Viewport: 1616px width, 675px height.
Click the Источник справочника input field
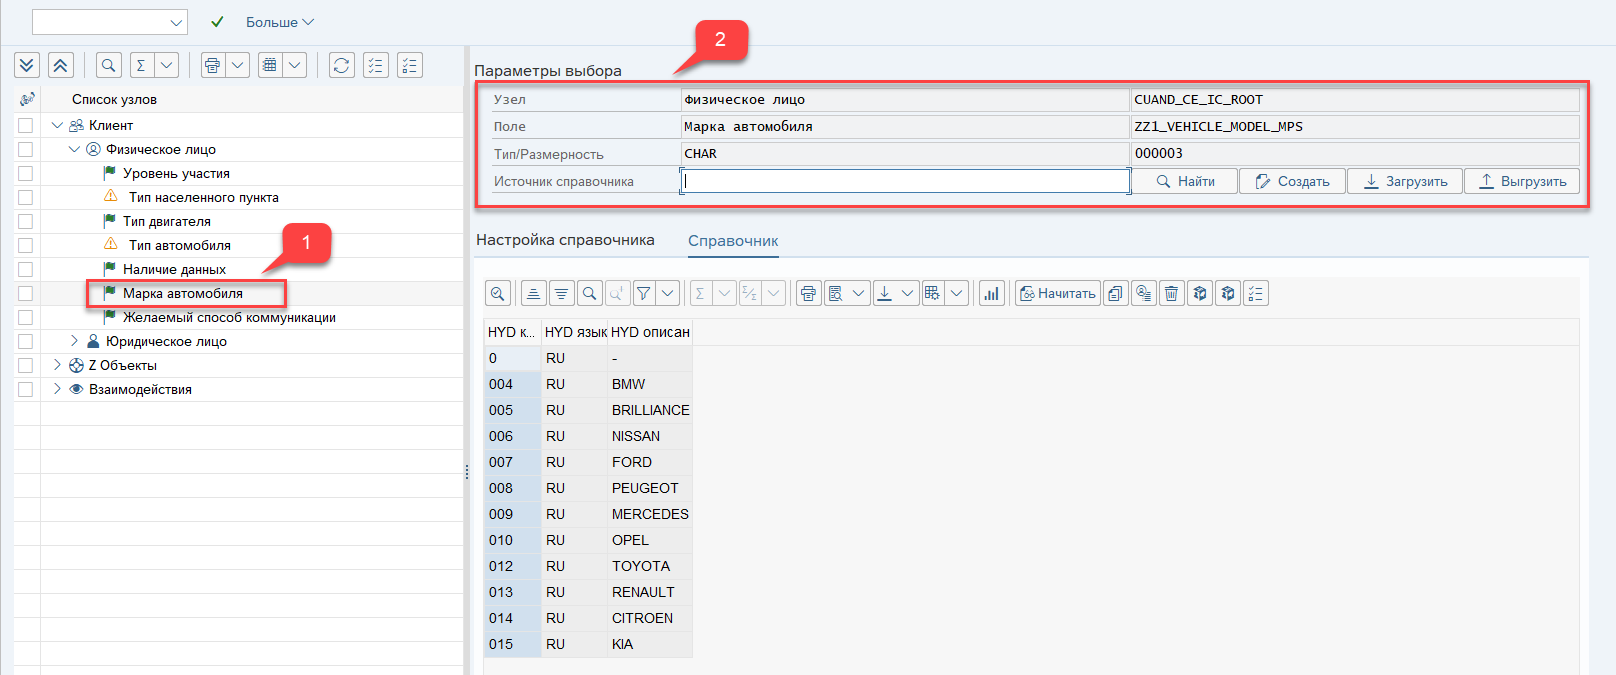pyautogui.click(x=905, y=182)
